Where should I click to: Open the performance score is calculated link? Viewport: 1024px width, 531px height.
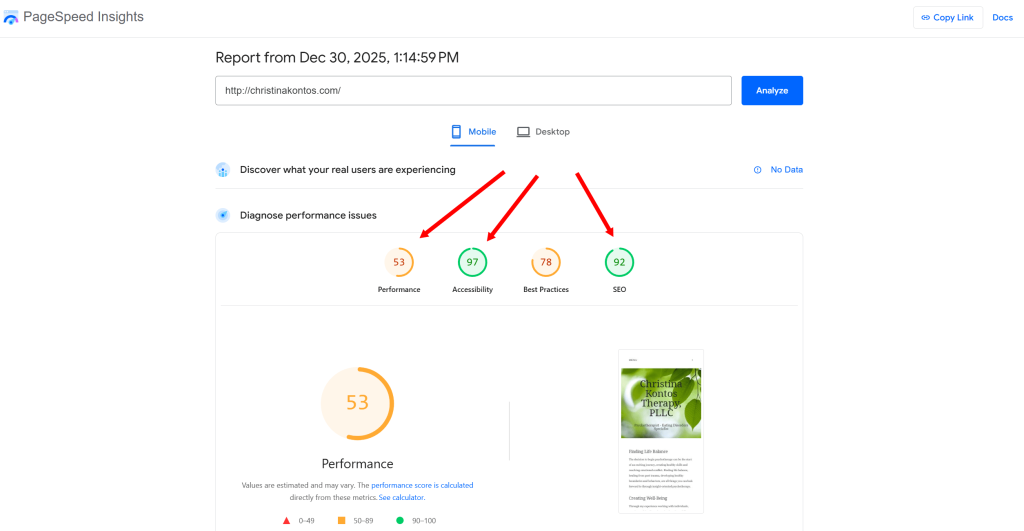click(422, 485)
